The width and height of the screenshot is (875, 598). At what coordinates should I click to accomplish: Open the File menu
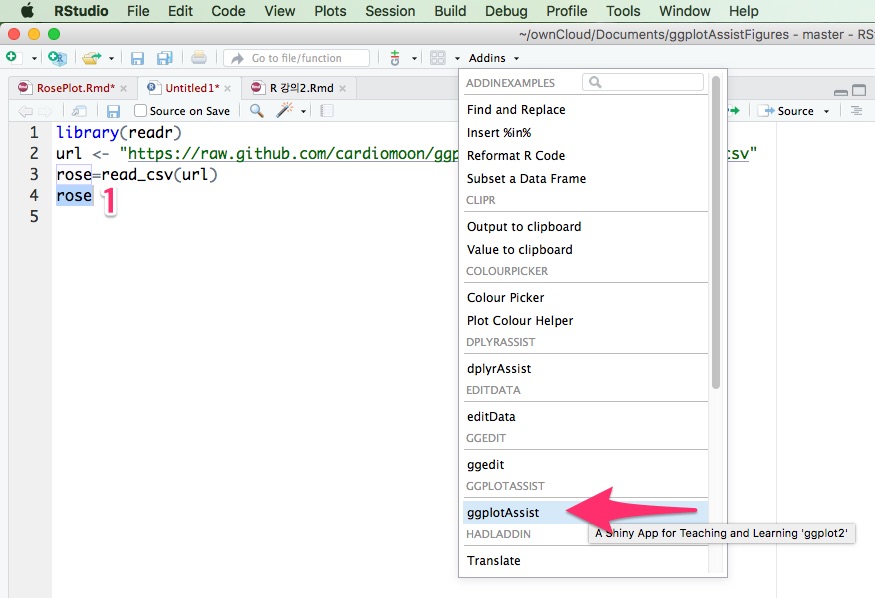point(138,11)
